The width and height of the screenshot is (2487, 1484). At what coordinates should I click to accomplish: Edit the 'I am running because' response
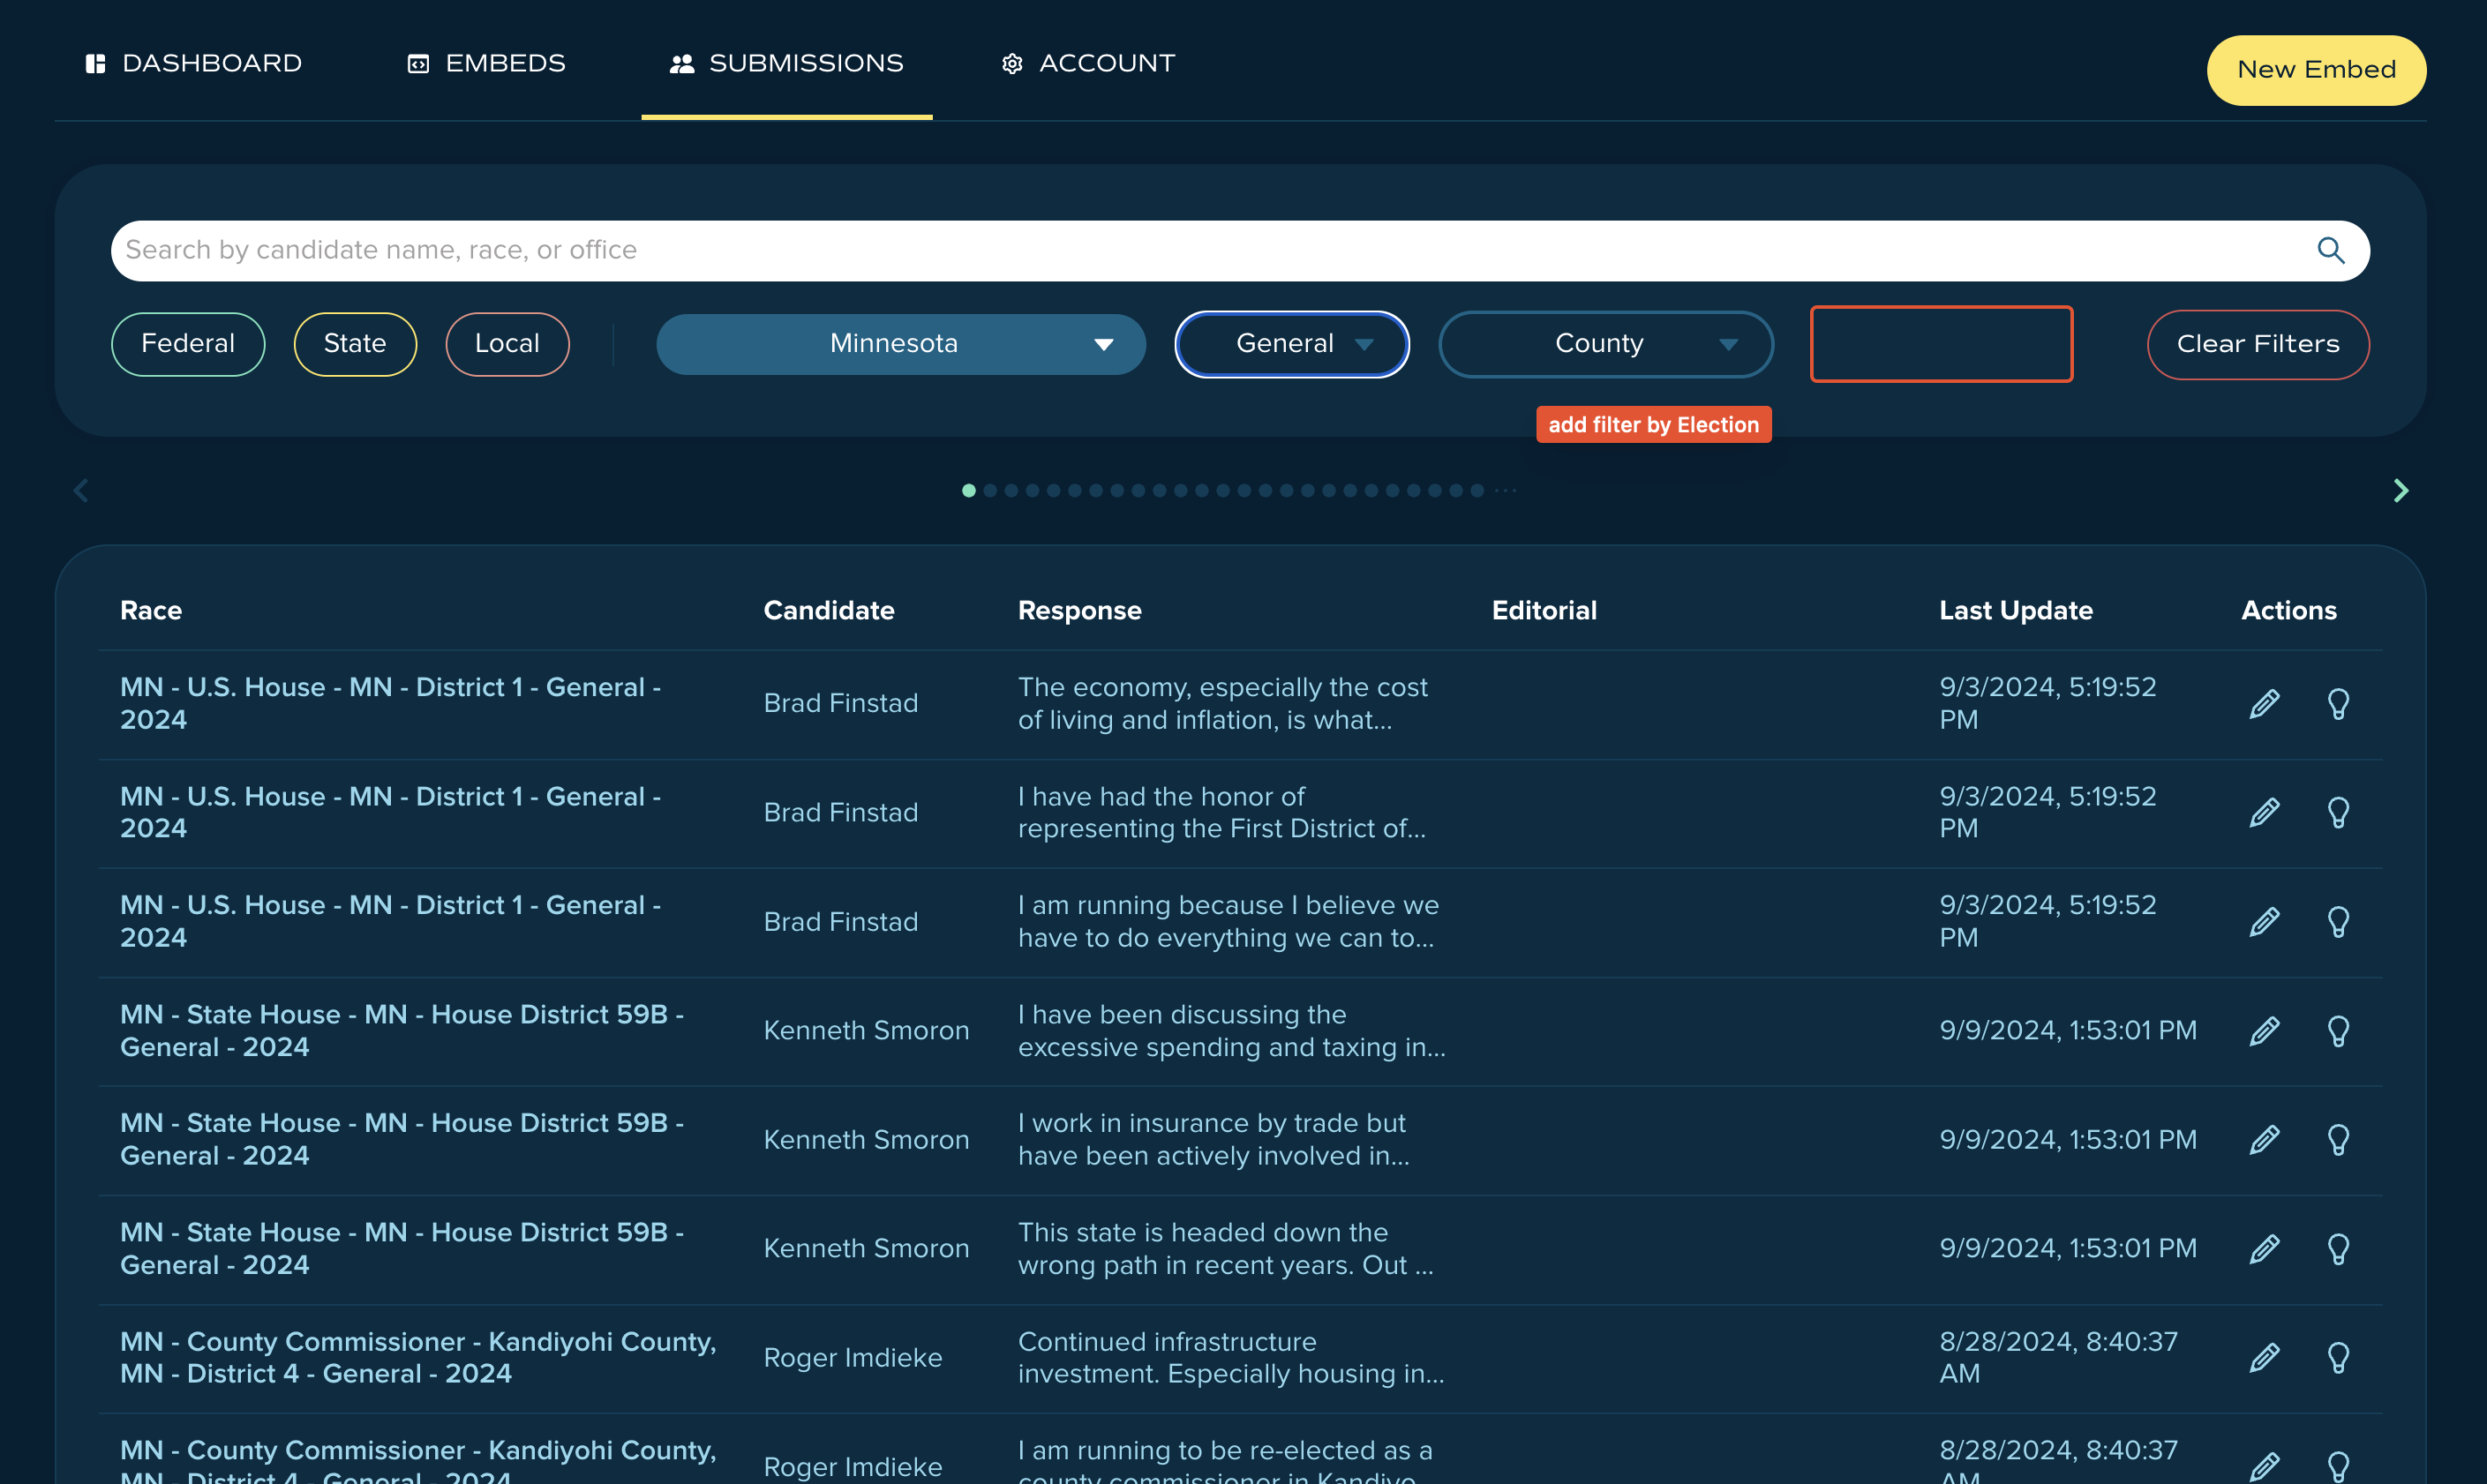click(x=2264, y=921)
